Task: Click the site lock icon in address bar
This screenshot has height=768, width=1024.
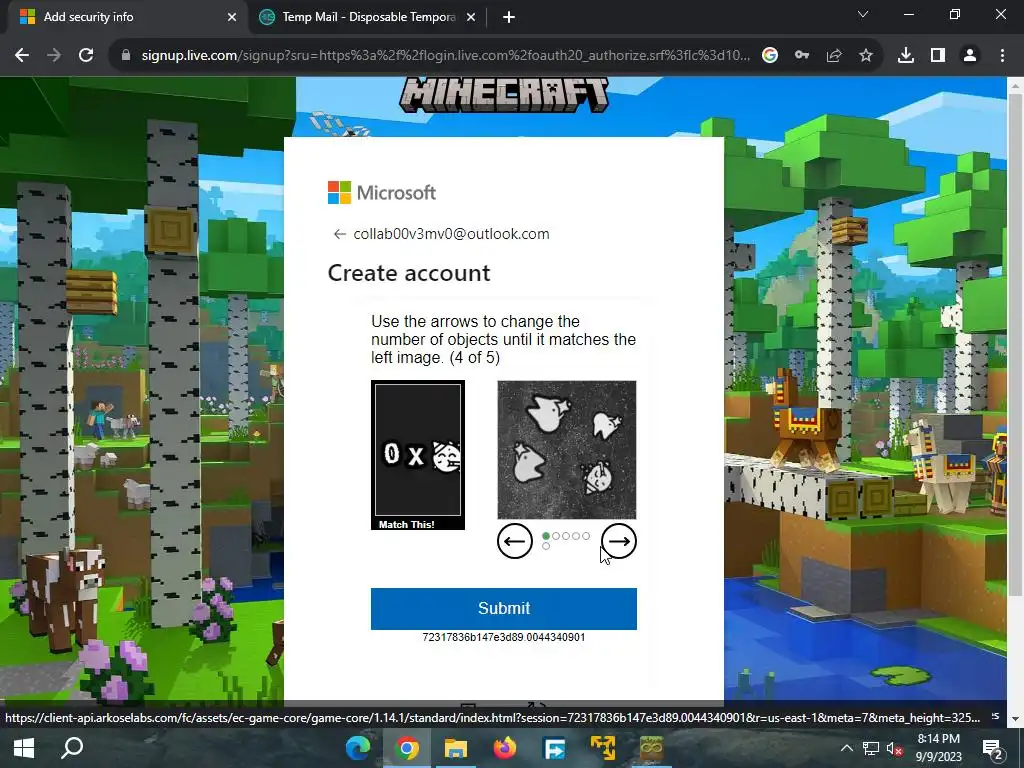Action: pyautogui.click(x=126, y=56)
